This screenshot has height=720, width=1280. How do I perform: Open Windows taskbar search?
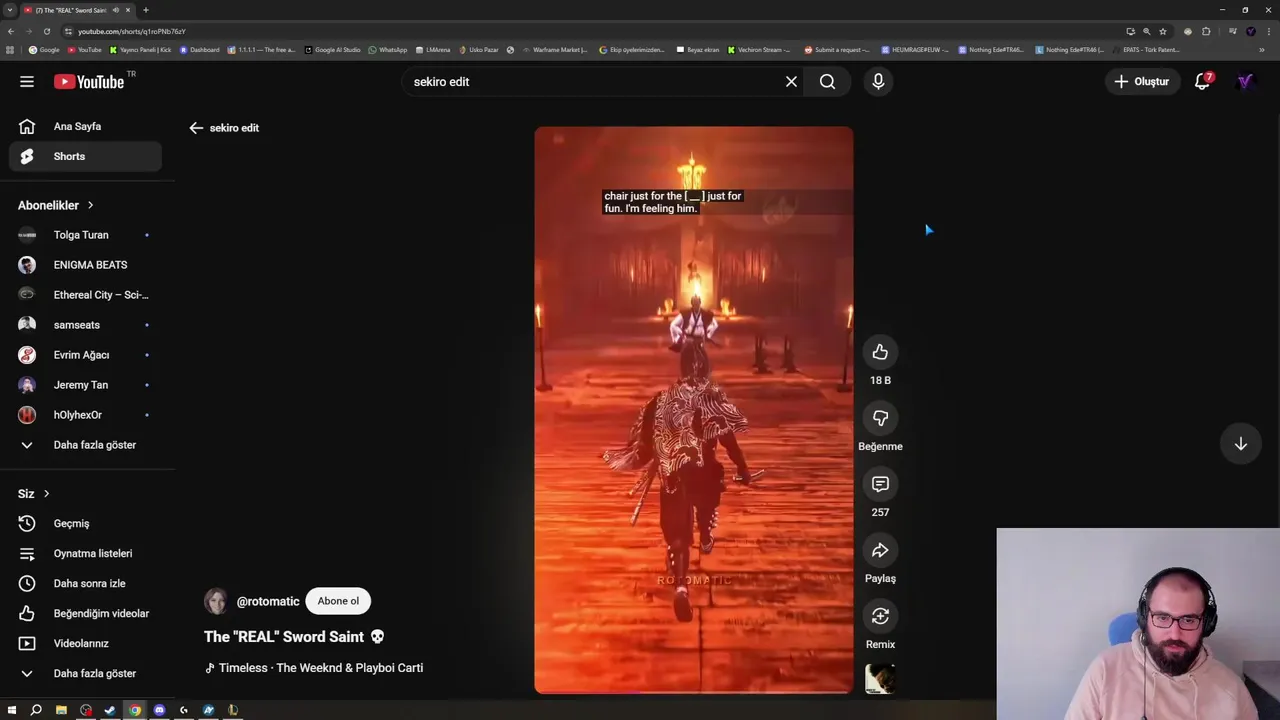(36, 710)
